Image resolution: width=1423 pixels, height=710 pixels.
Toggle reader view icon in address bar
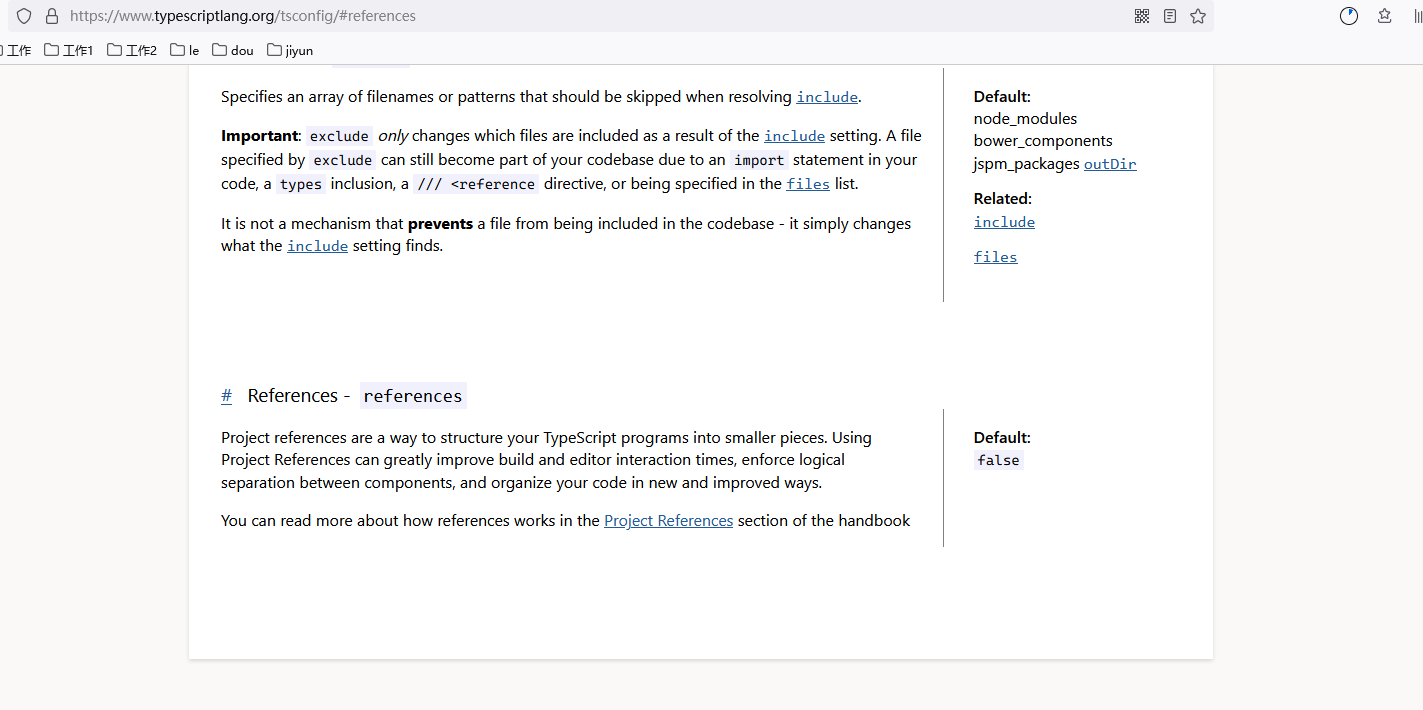(x=1170, y=16)
